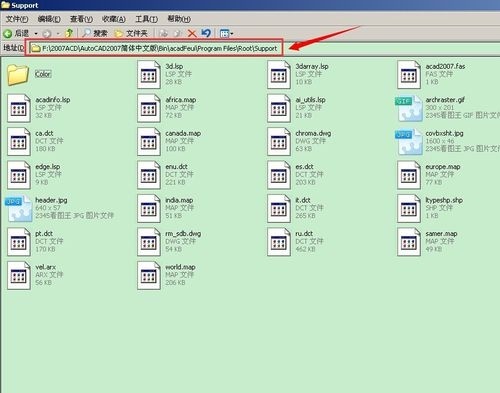The height and width of the screenshot is (393, 500).
Task: Select the ai_utils.lsp file icon
Action: (279, 108)
